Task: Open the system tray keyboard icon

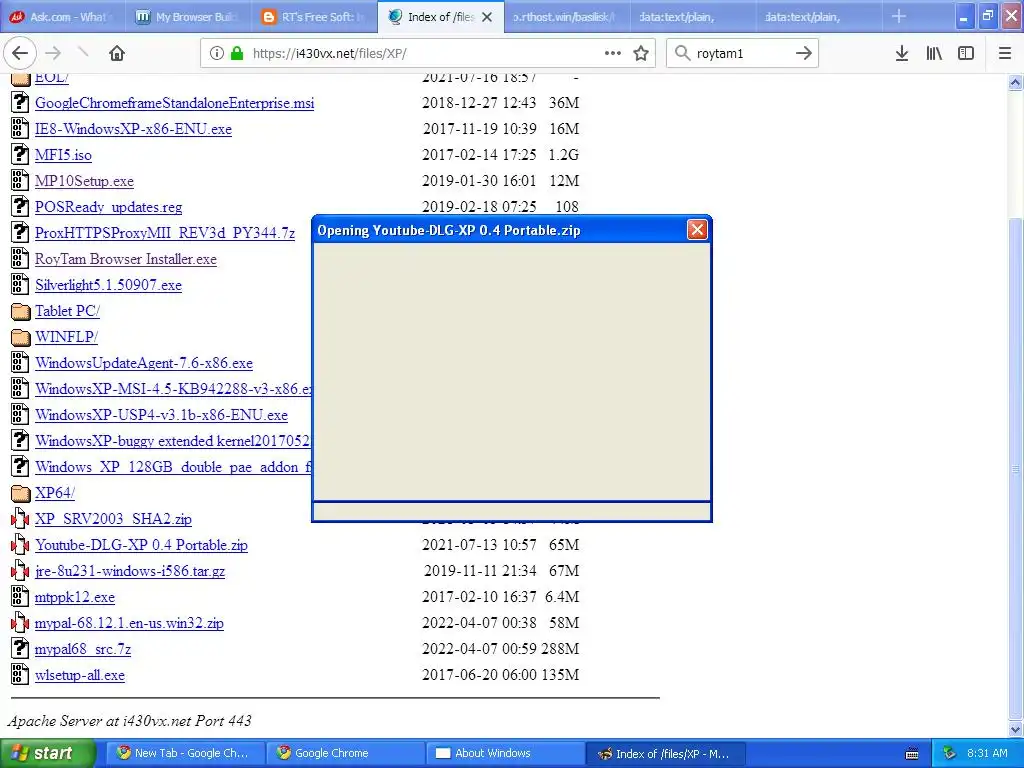Action: click(x=912, y=754)
